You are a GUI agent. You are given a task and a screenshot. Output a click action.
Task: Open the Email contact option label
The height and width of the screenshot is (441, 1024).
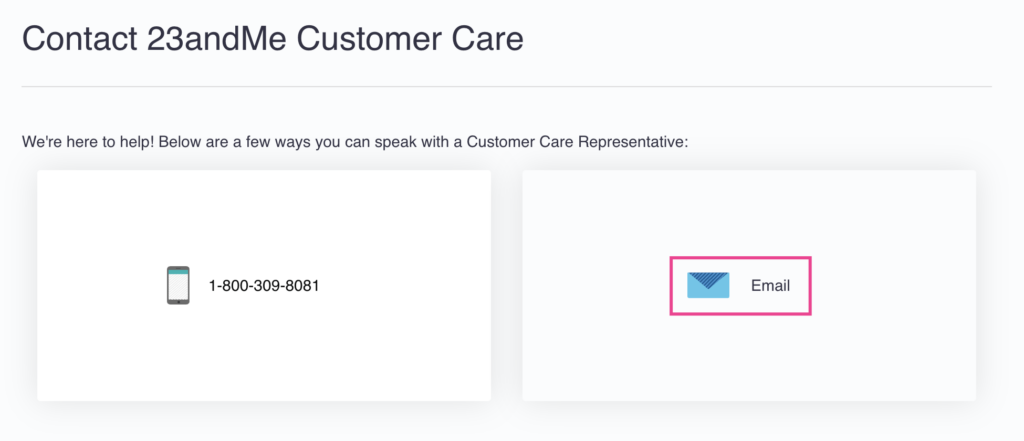tap(770, 286)
